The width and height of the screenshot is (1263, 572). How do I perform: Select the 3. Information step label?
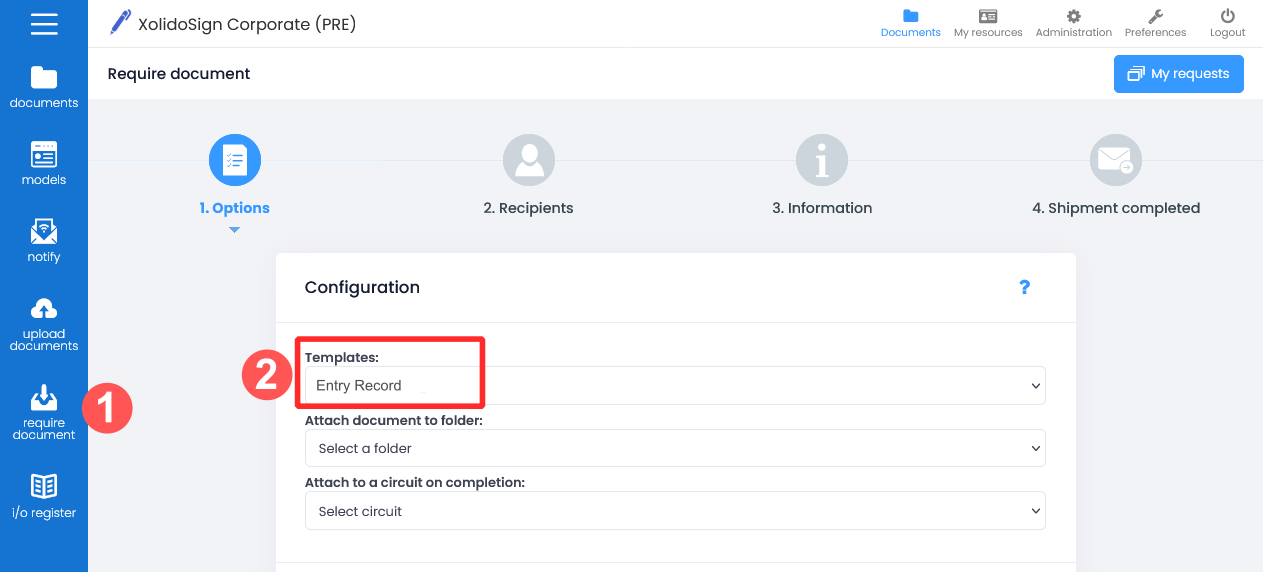822,208
